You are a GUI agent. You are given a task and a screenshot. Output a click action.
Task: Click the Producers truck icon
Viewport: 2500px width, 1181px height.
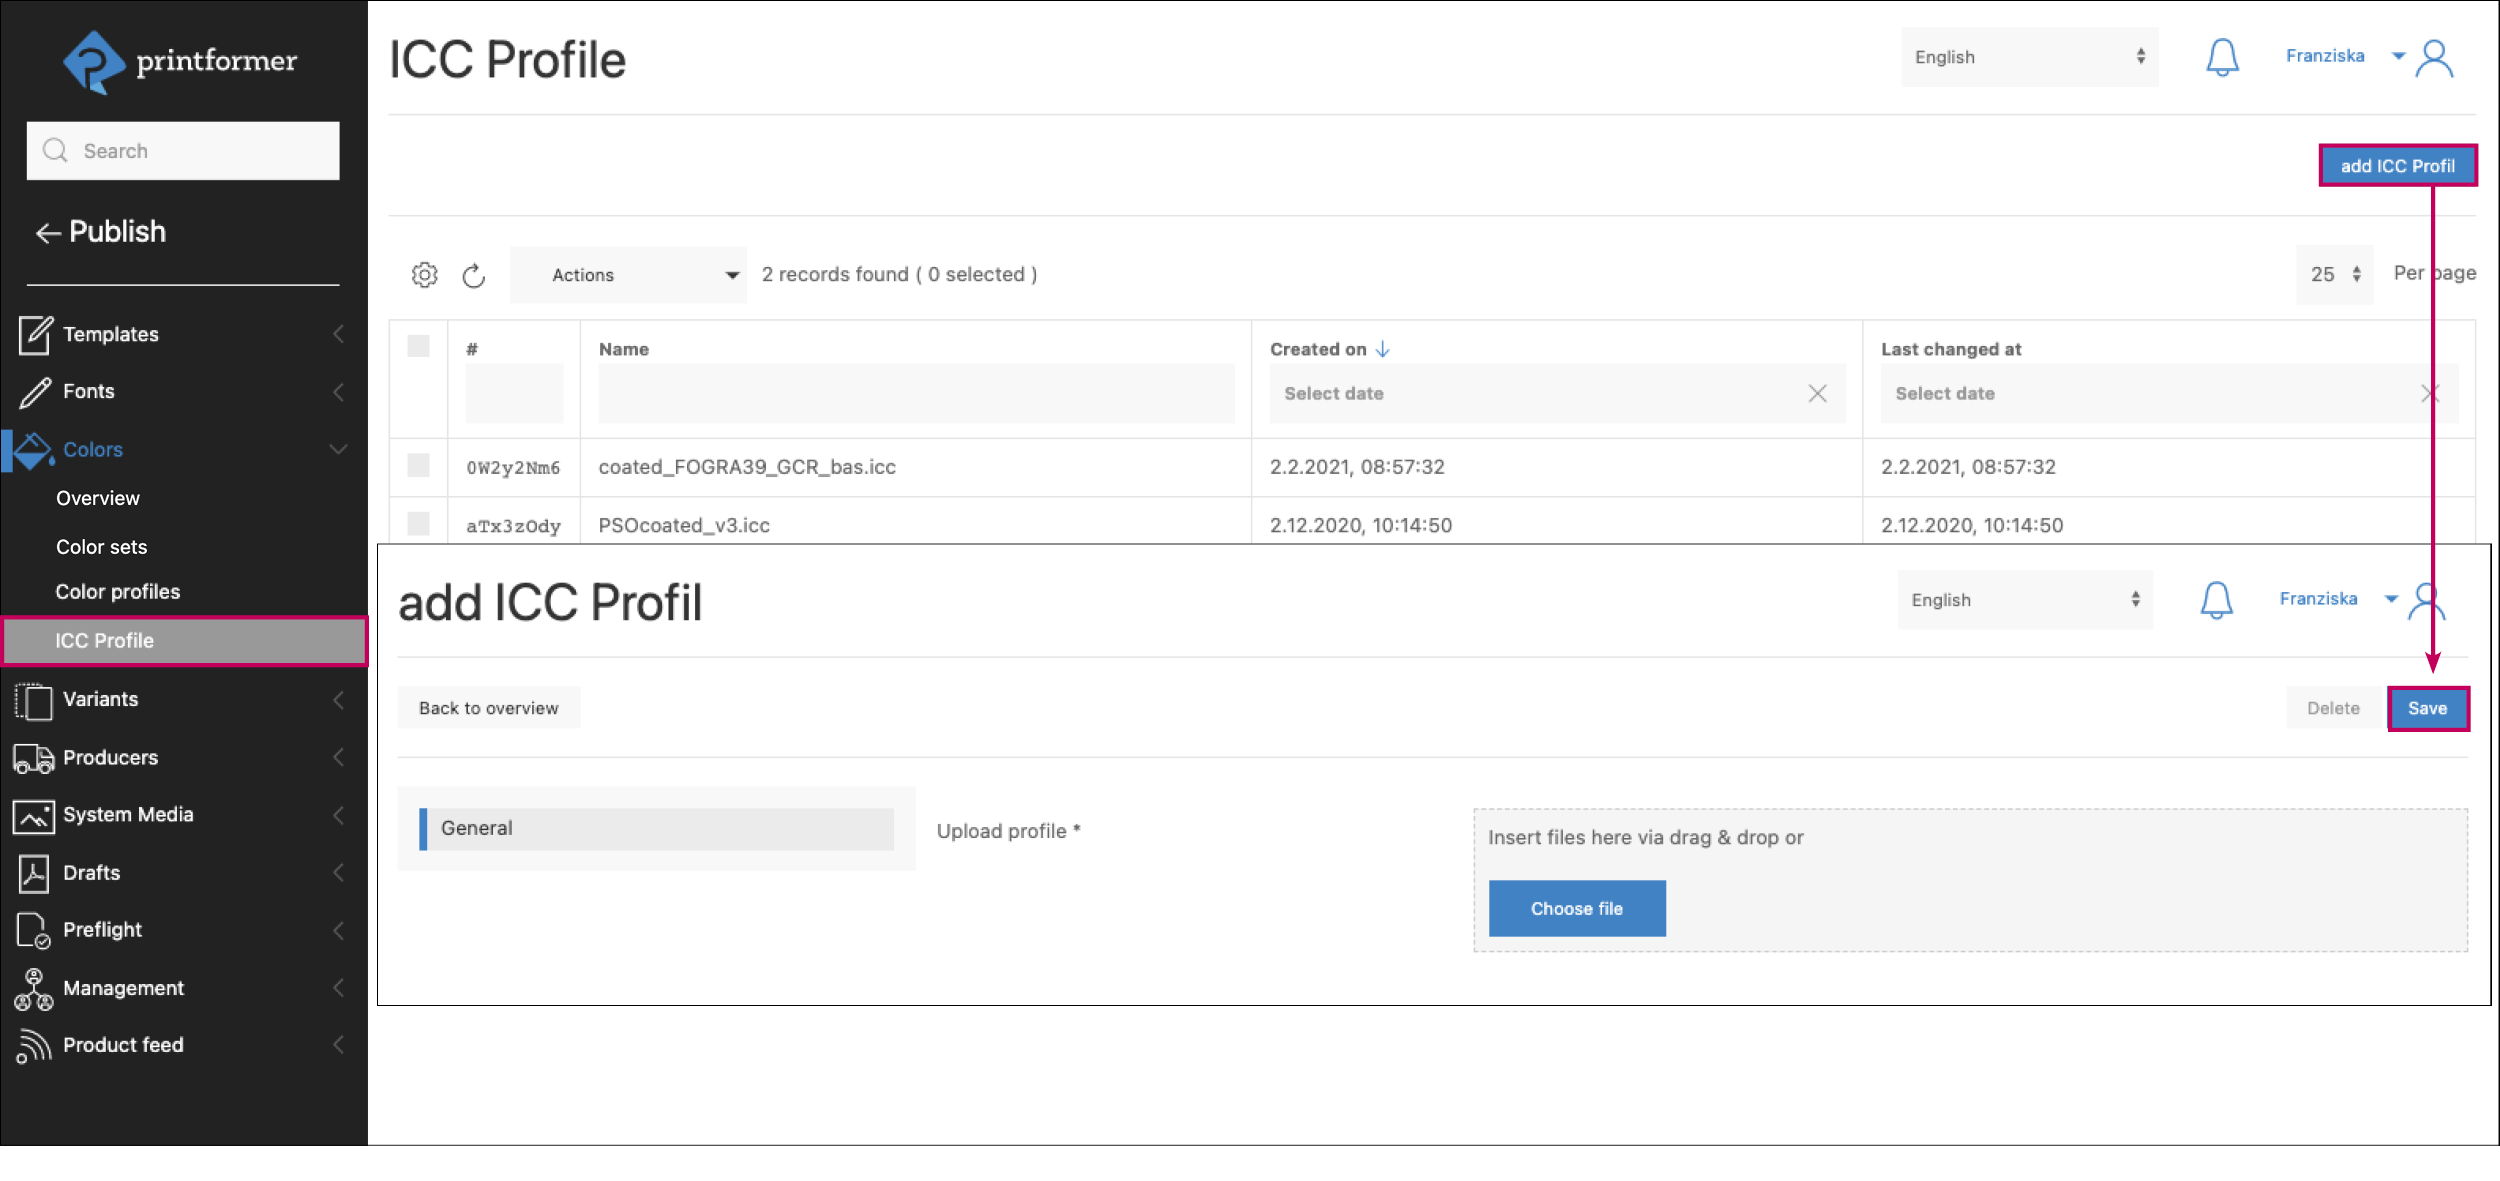34,758
